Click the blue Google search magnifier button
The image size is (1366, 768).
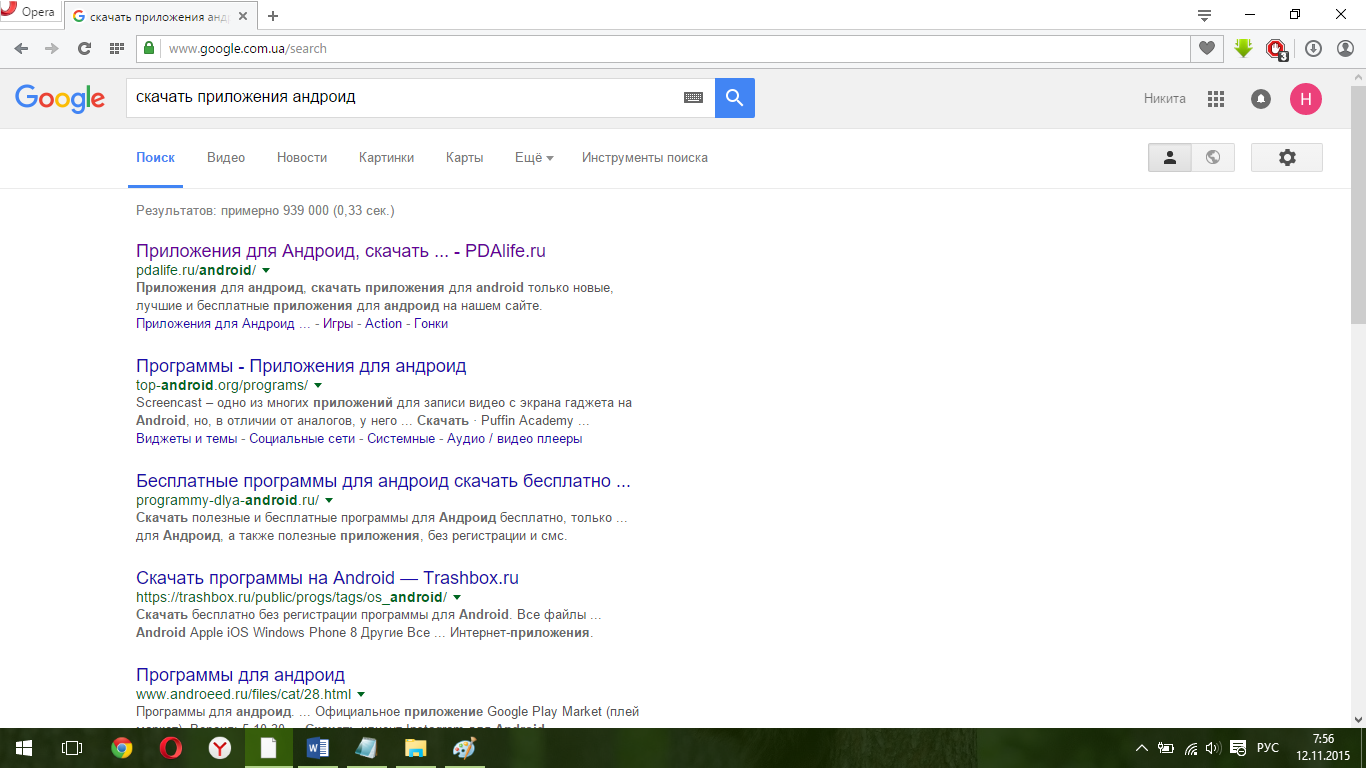734,98
